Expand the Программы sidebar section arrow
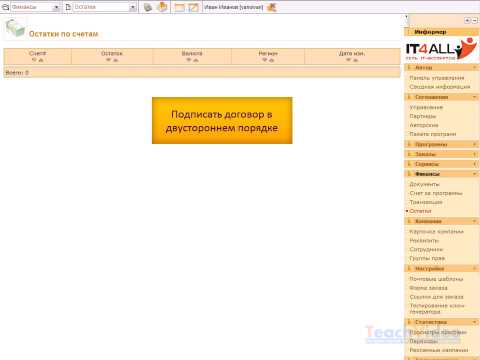 coord(475,144)
